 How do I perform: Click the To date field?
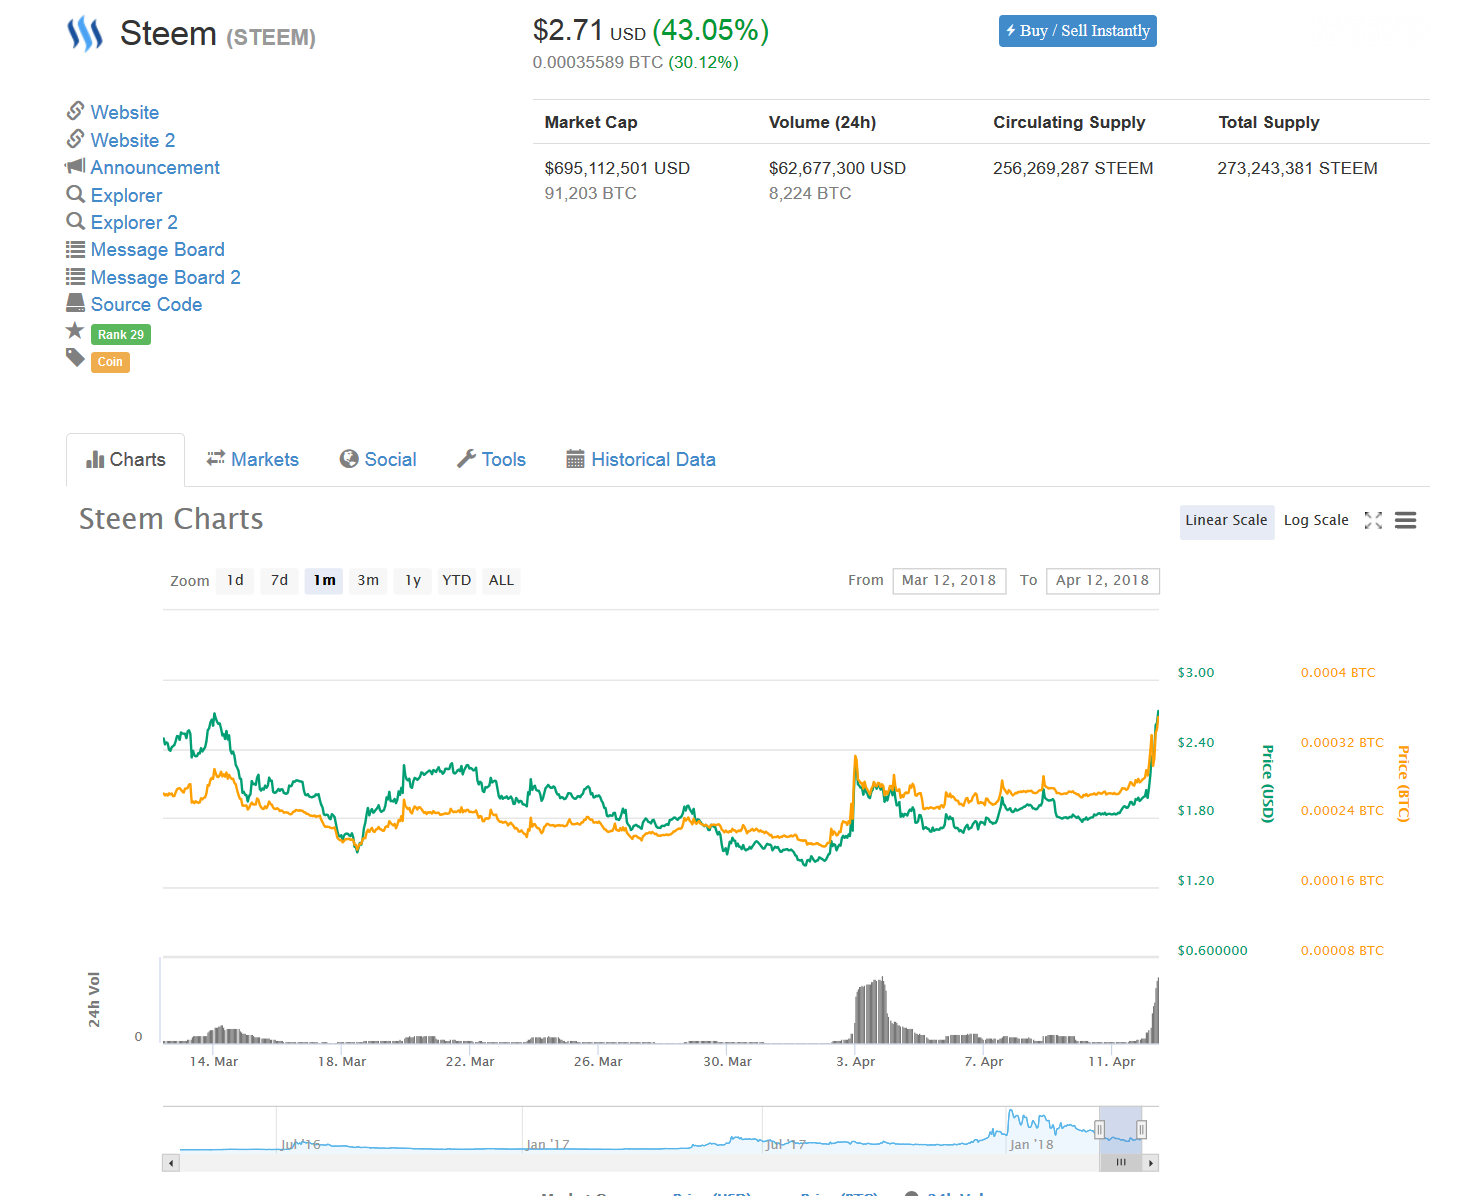click(1103, 581)
